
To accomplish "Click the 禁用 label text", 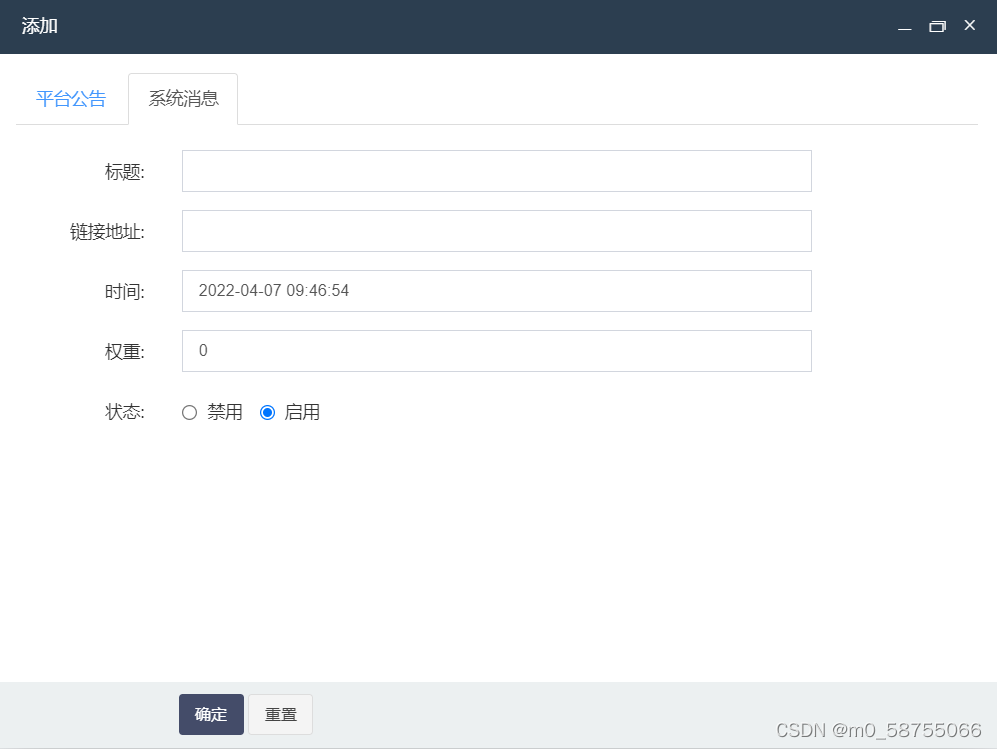I will (224, 412).
